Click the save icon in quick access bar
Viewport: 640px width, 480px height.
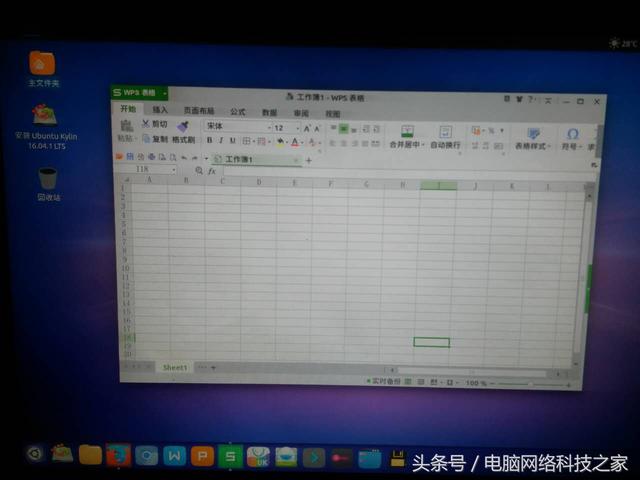coord(130,156)
